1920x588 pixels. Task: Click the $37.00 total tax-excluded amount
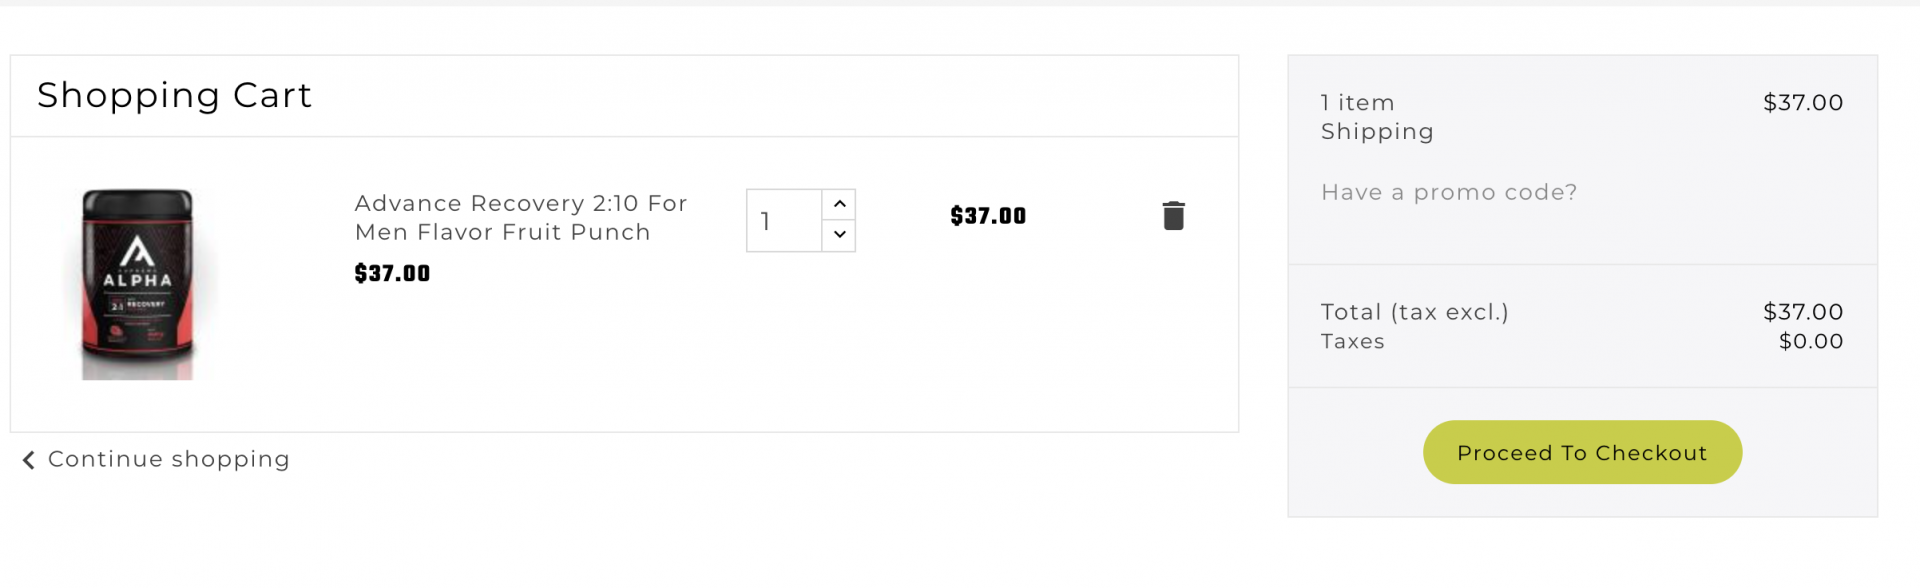point(1802,312)
